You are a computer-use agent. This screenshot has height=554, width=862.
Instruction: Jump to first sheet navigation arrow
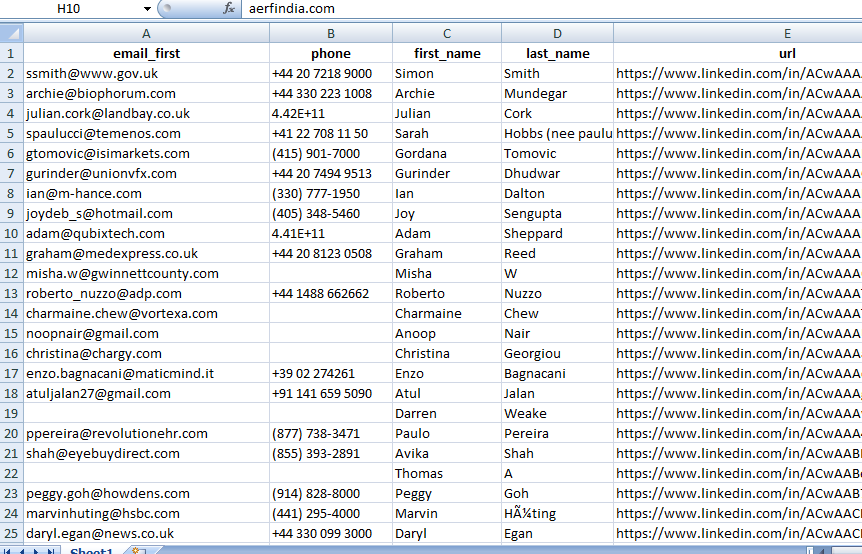coord(8,551)
